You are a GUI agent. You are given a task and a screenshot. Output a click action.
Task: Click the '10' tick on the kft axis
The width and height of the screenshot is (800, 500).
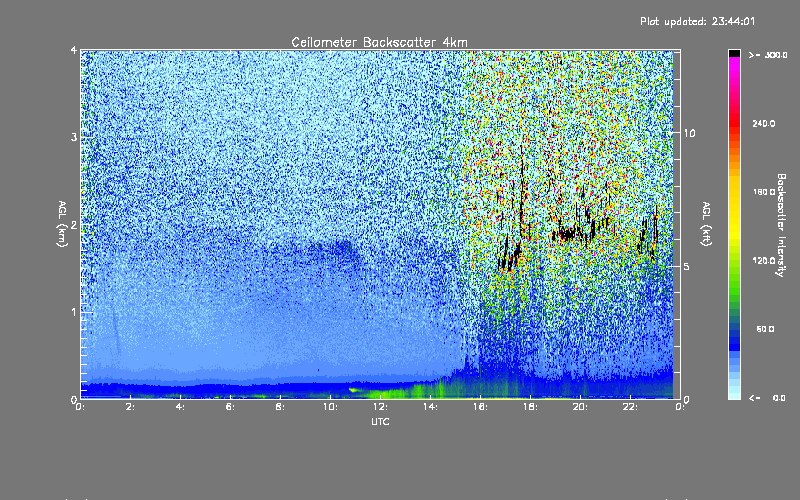coord(689,133)
